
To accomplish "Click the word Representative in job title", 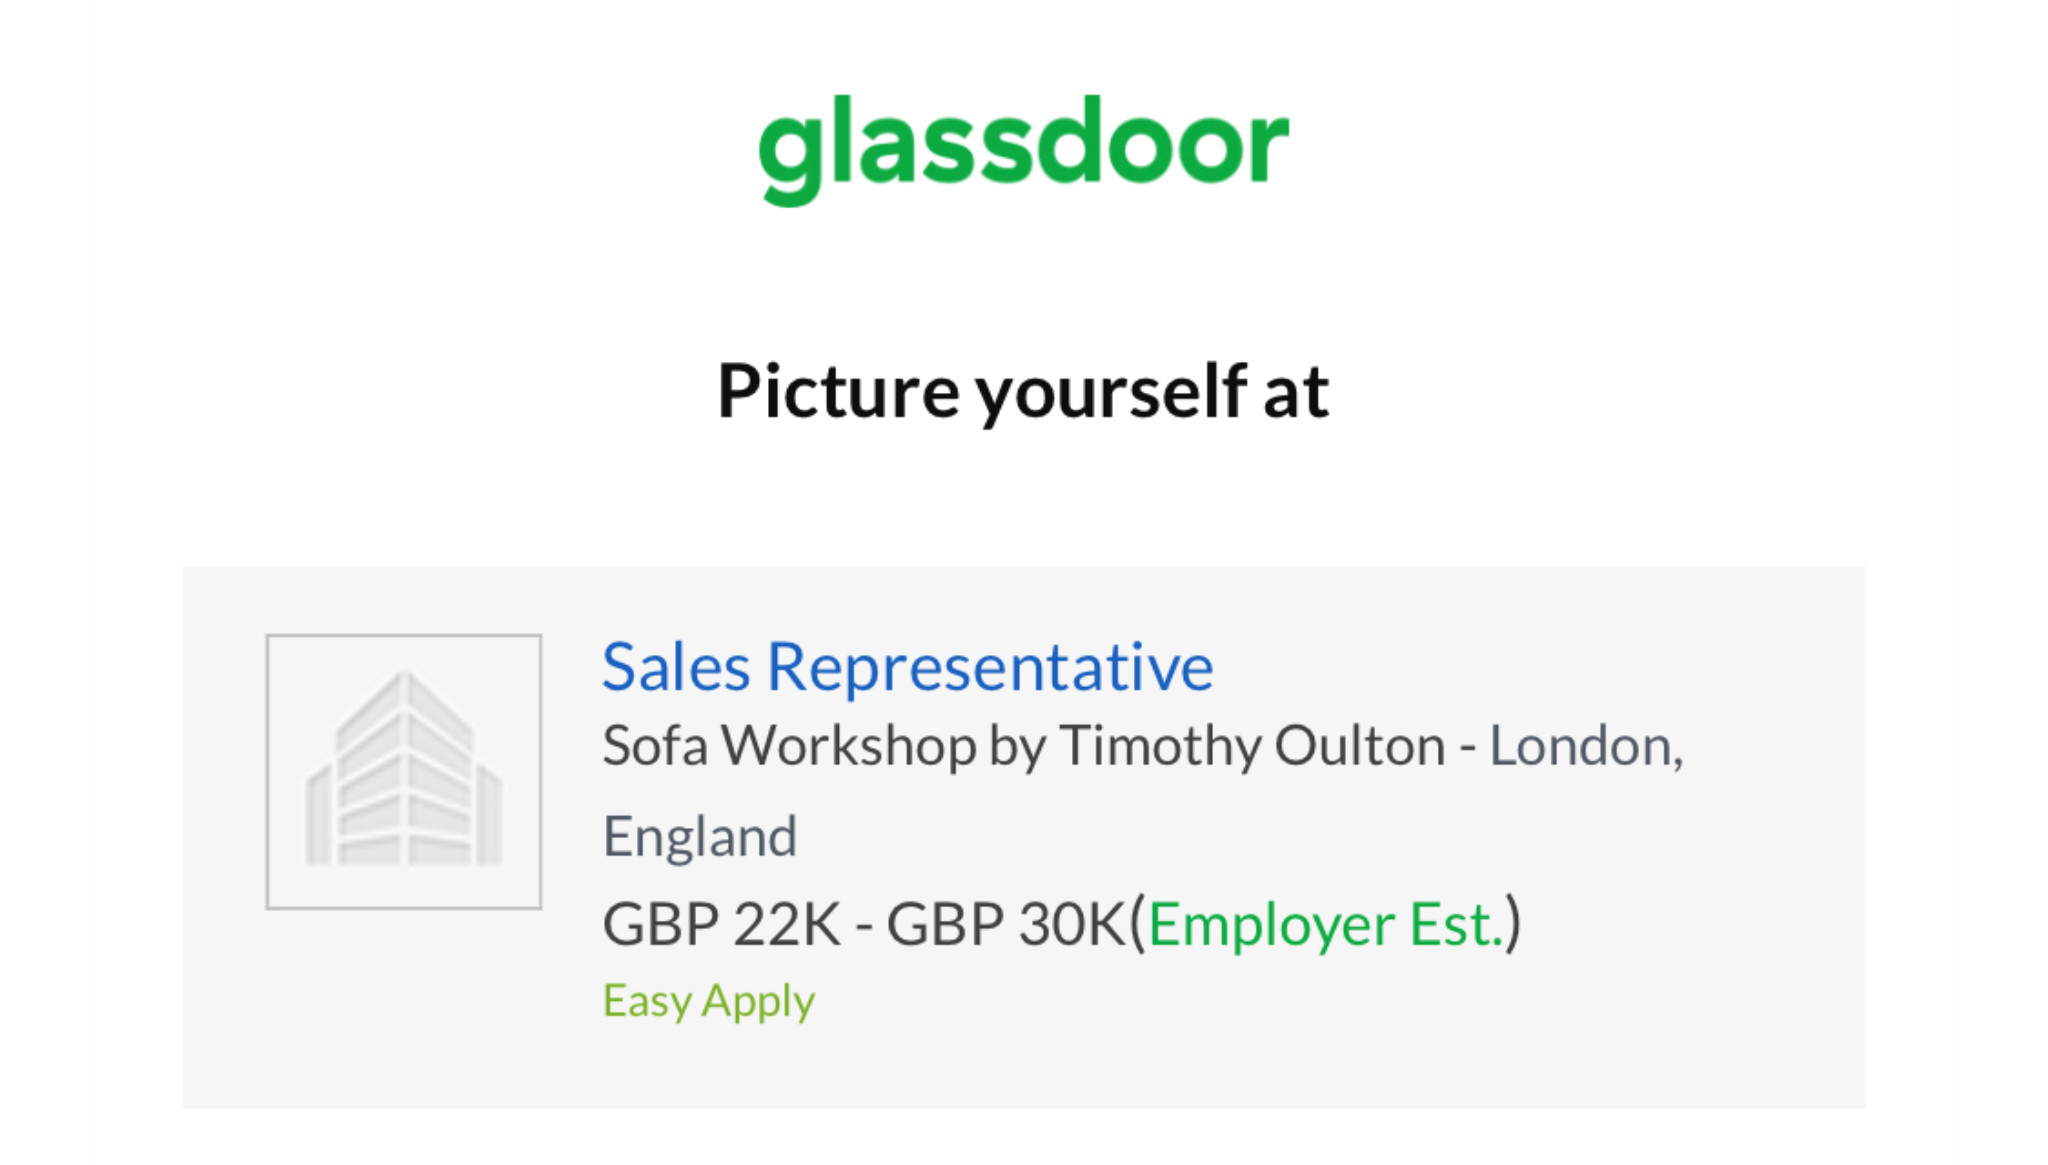I will pyautogui.click(x=990, y=667).
